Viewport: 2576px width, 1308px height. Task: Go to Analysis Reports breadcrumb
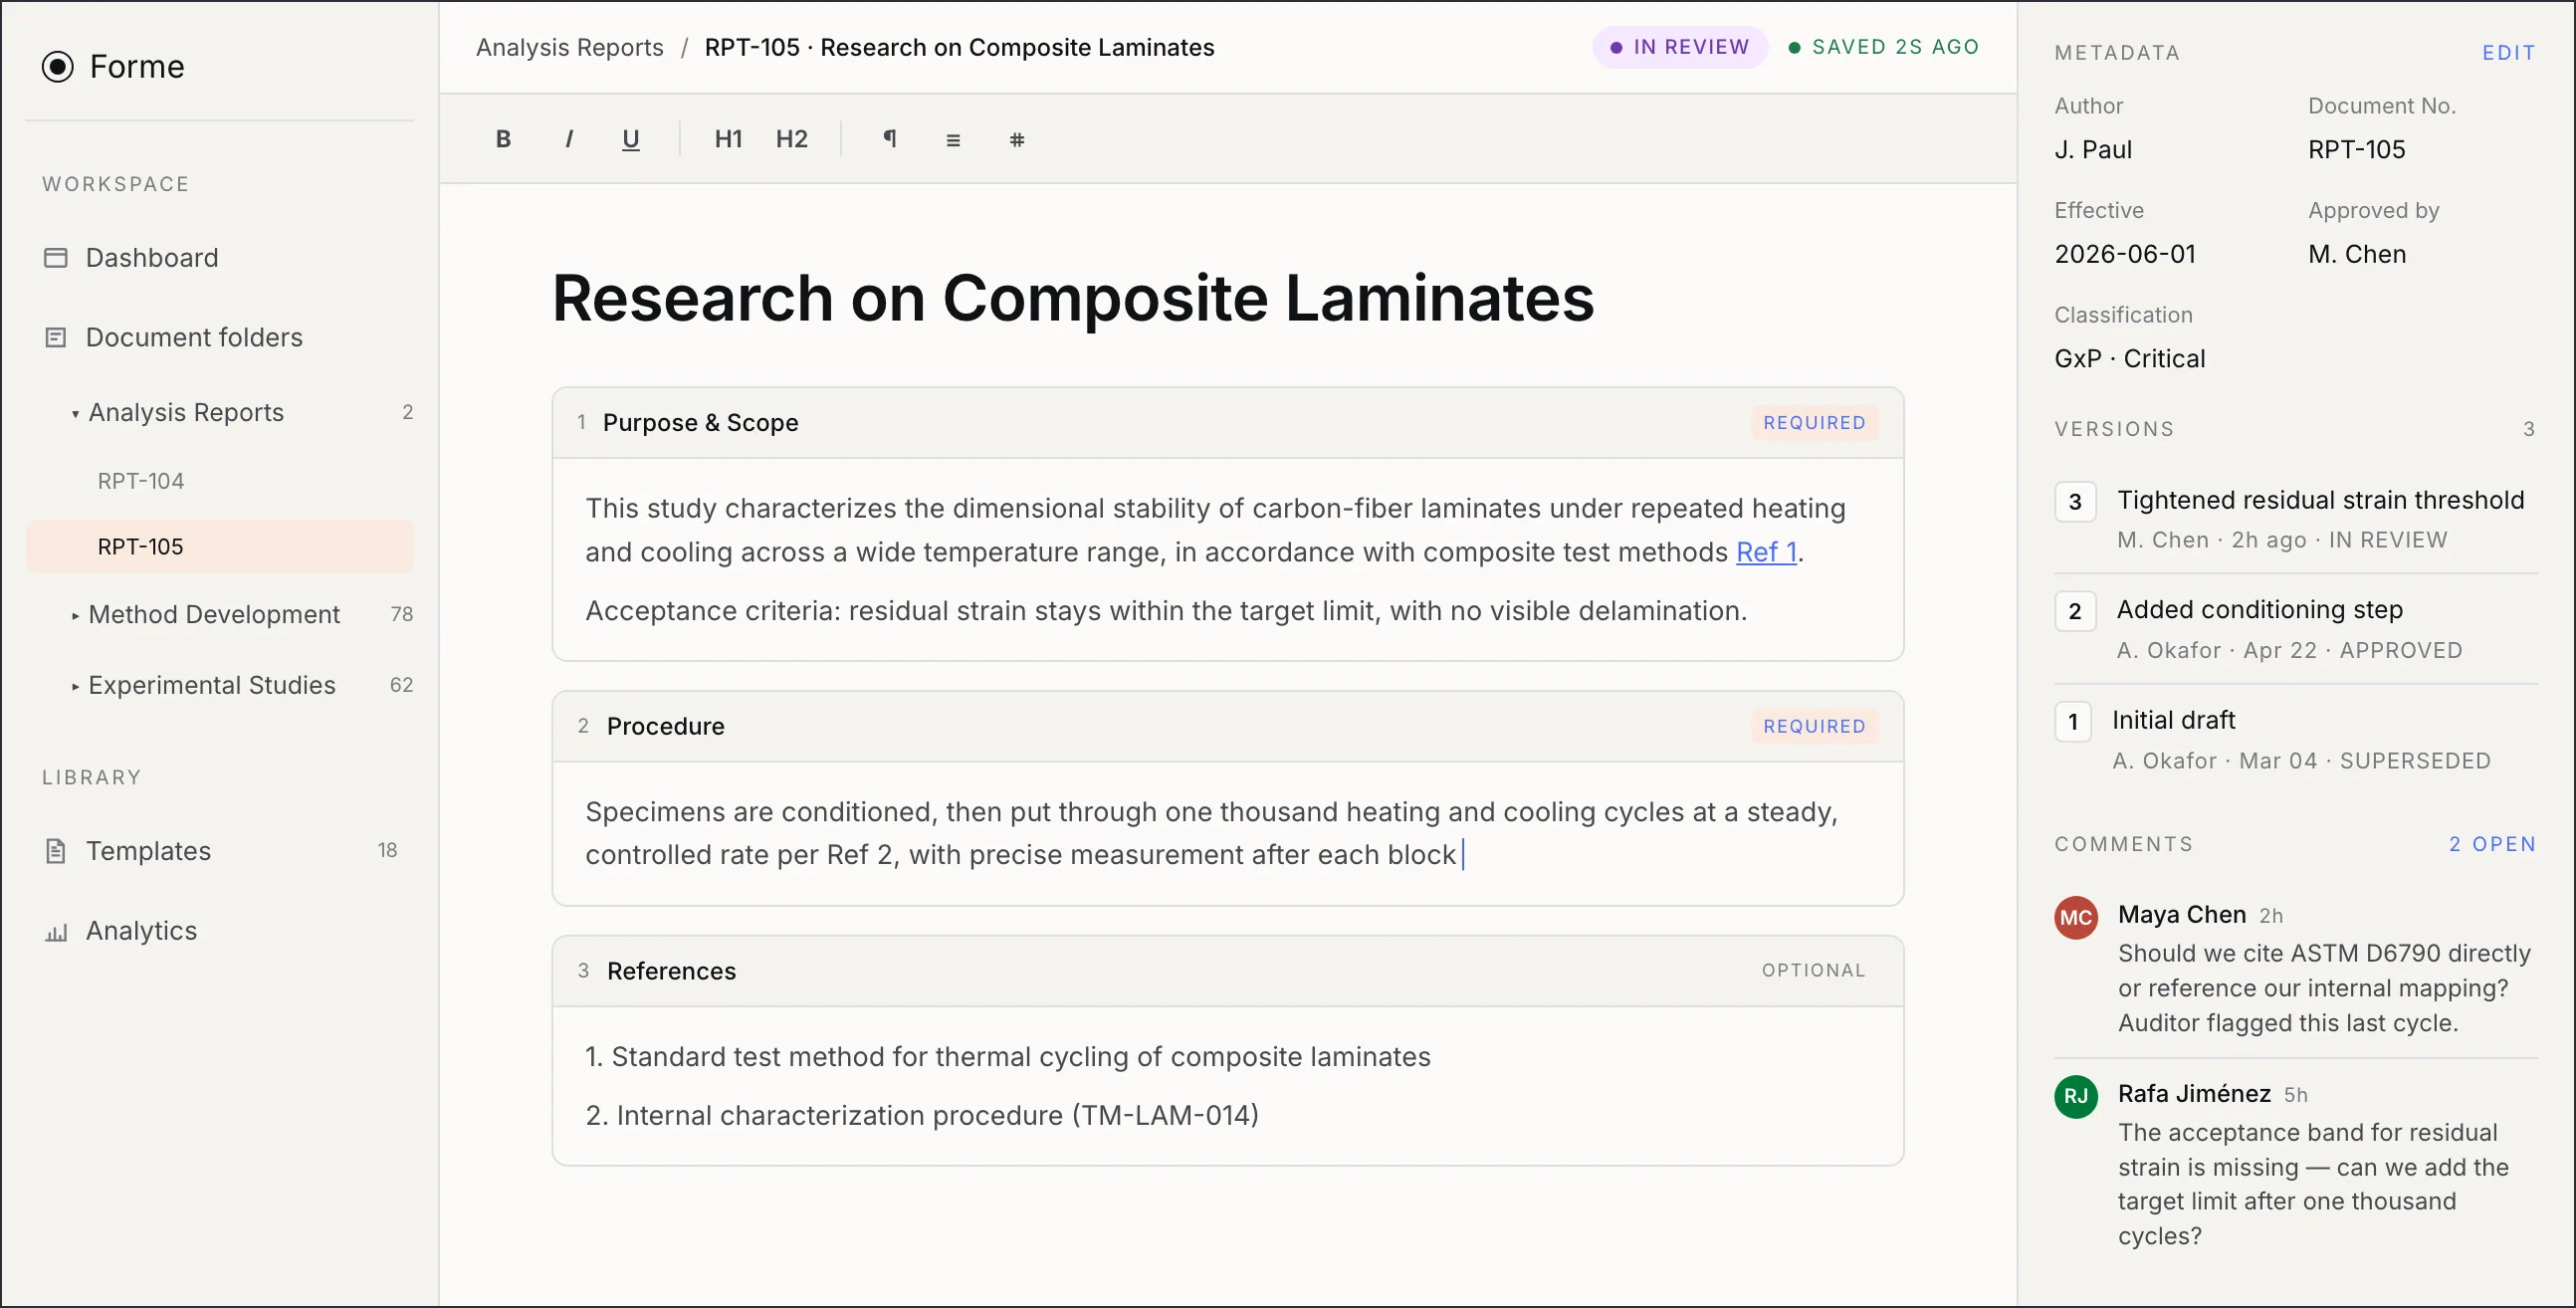(x=569, y=47)
